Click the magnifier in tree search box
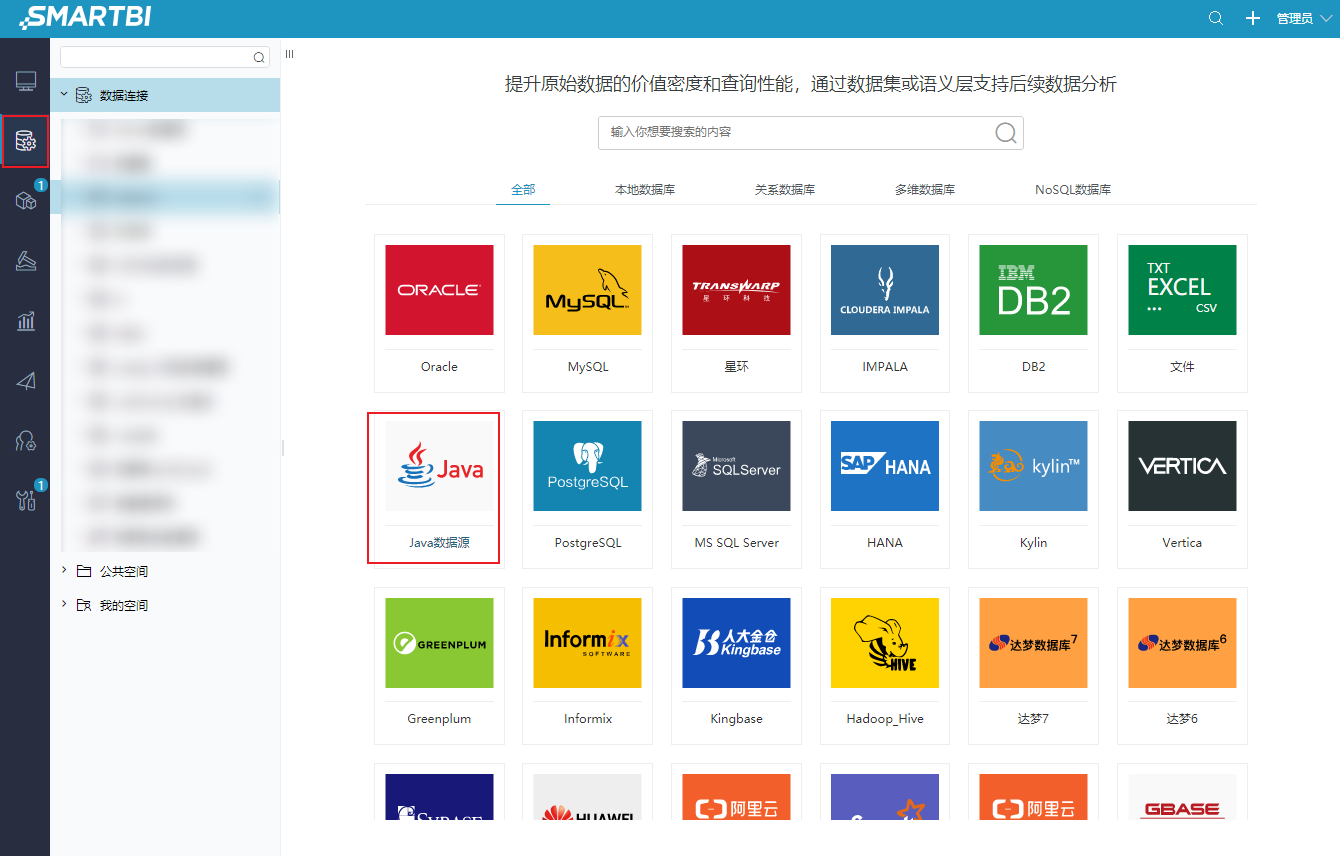Viewport: 1340px width, 856px height. click(x=260, y=58)
